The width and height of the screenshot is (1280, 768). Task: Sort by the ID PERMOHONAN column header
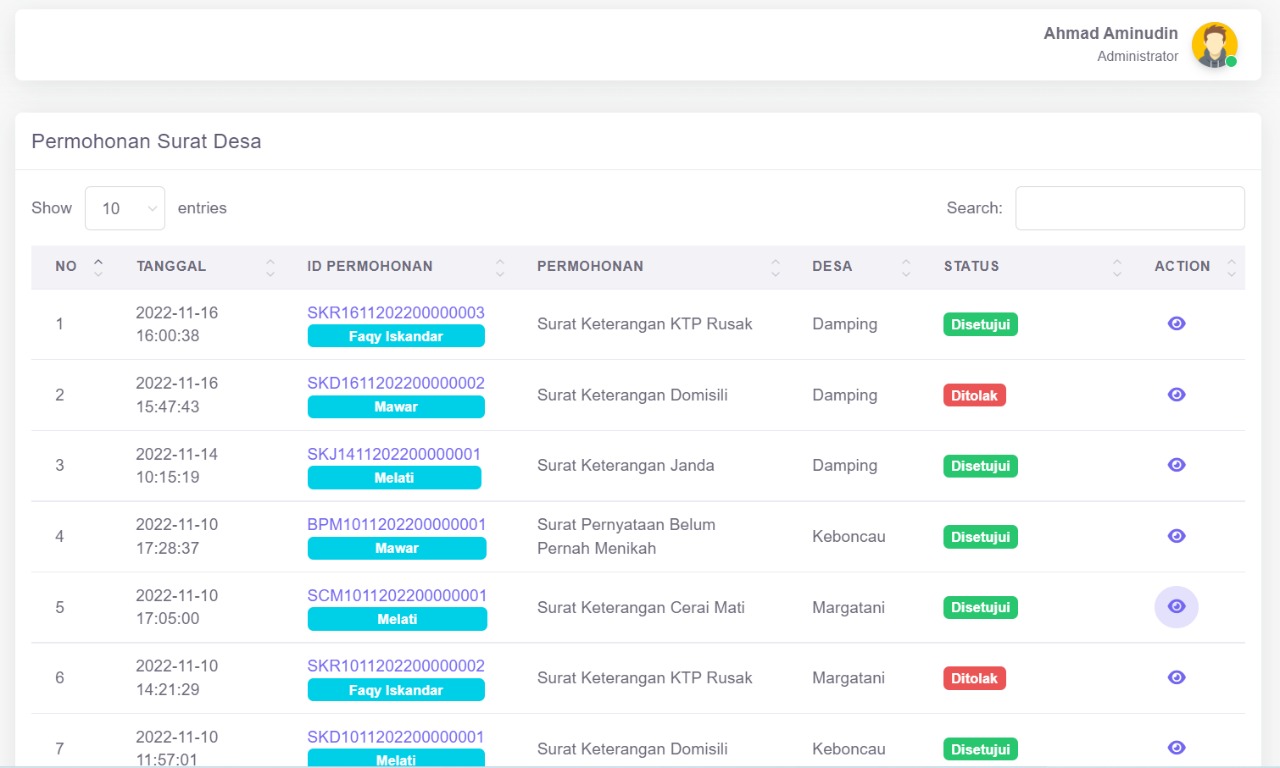click(x=370, y=267)
